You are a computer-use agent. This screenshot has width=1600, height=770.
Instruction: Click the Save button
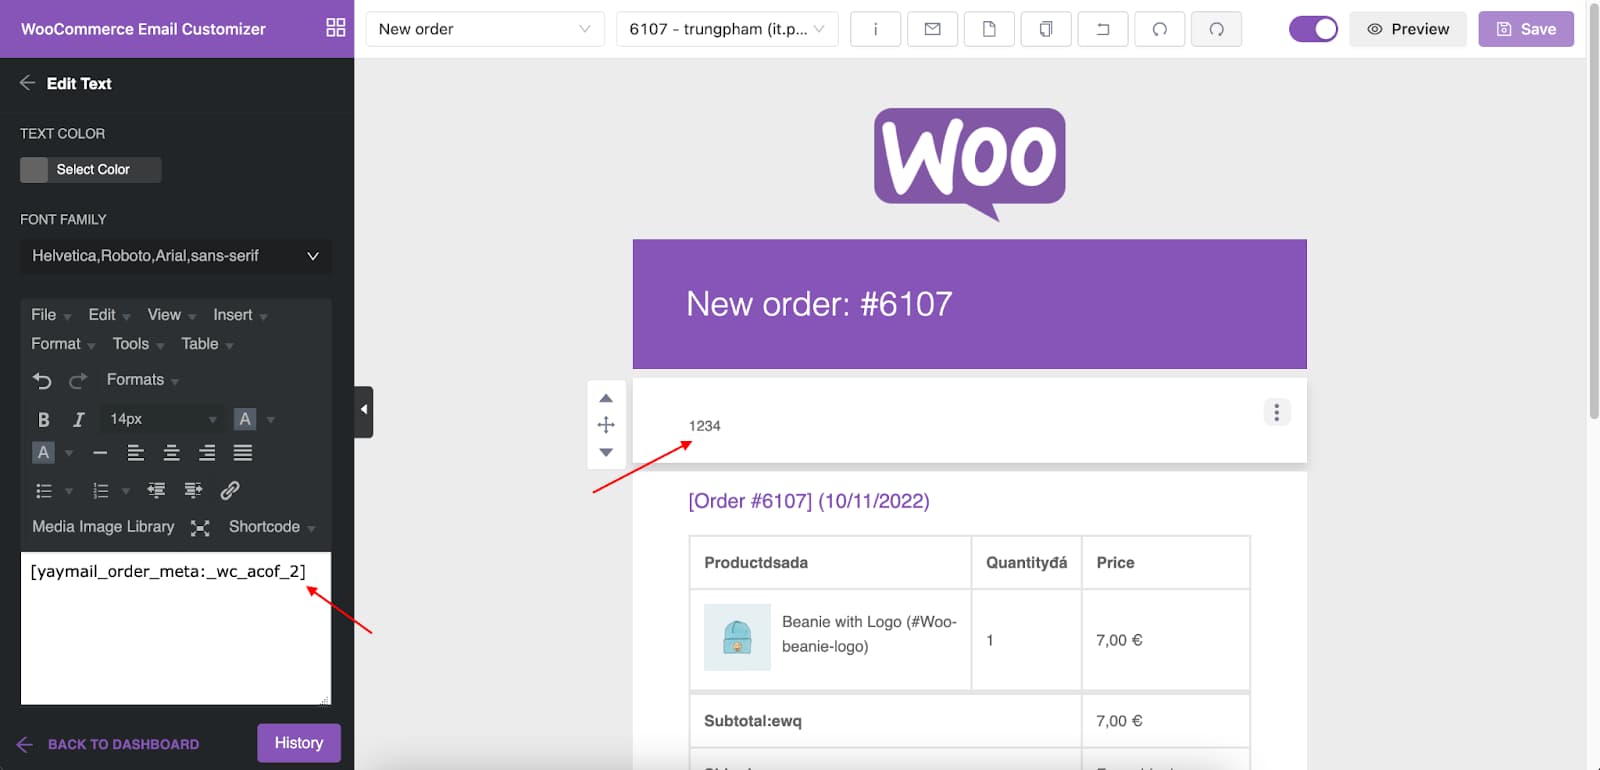pyautogui.click(x=1525, y=29)
